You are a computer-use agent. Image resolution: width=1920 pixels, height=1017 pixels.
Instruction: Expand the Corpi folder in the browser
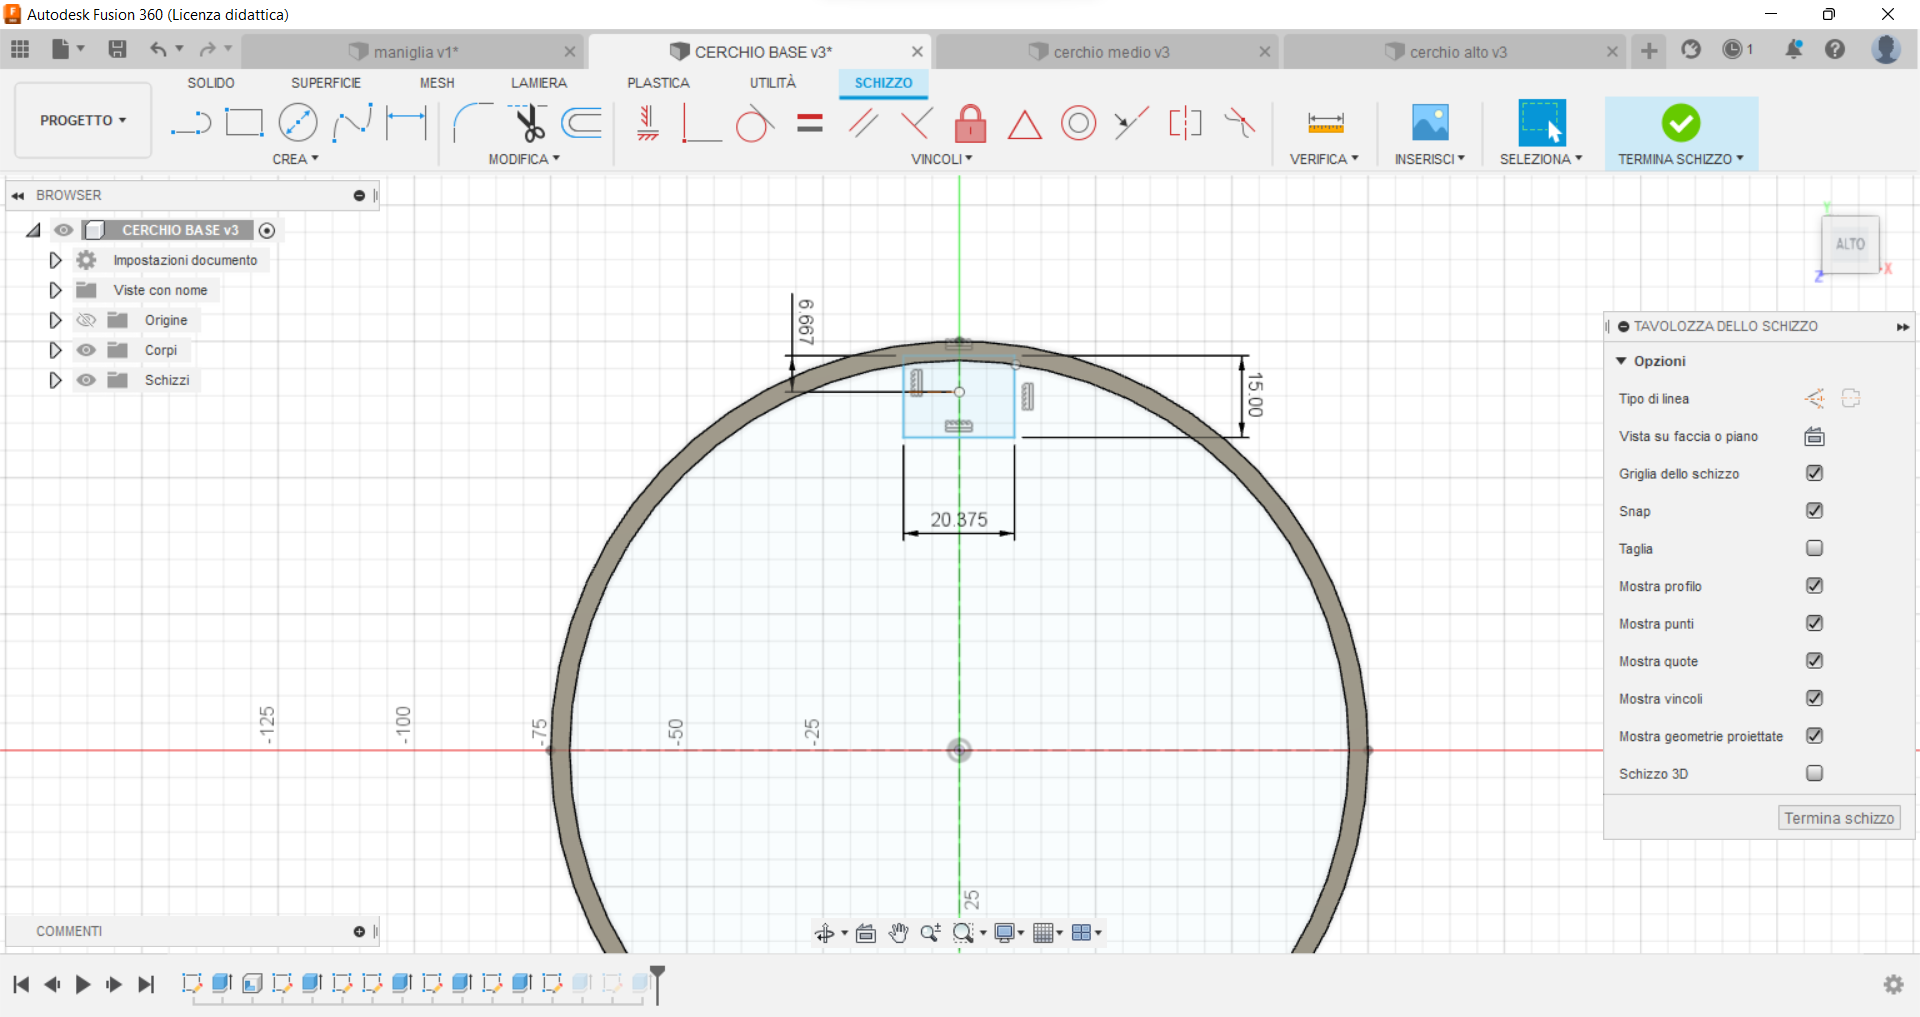55,350
